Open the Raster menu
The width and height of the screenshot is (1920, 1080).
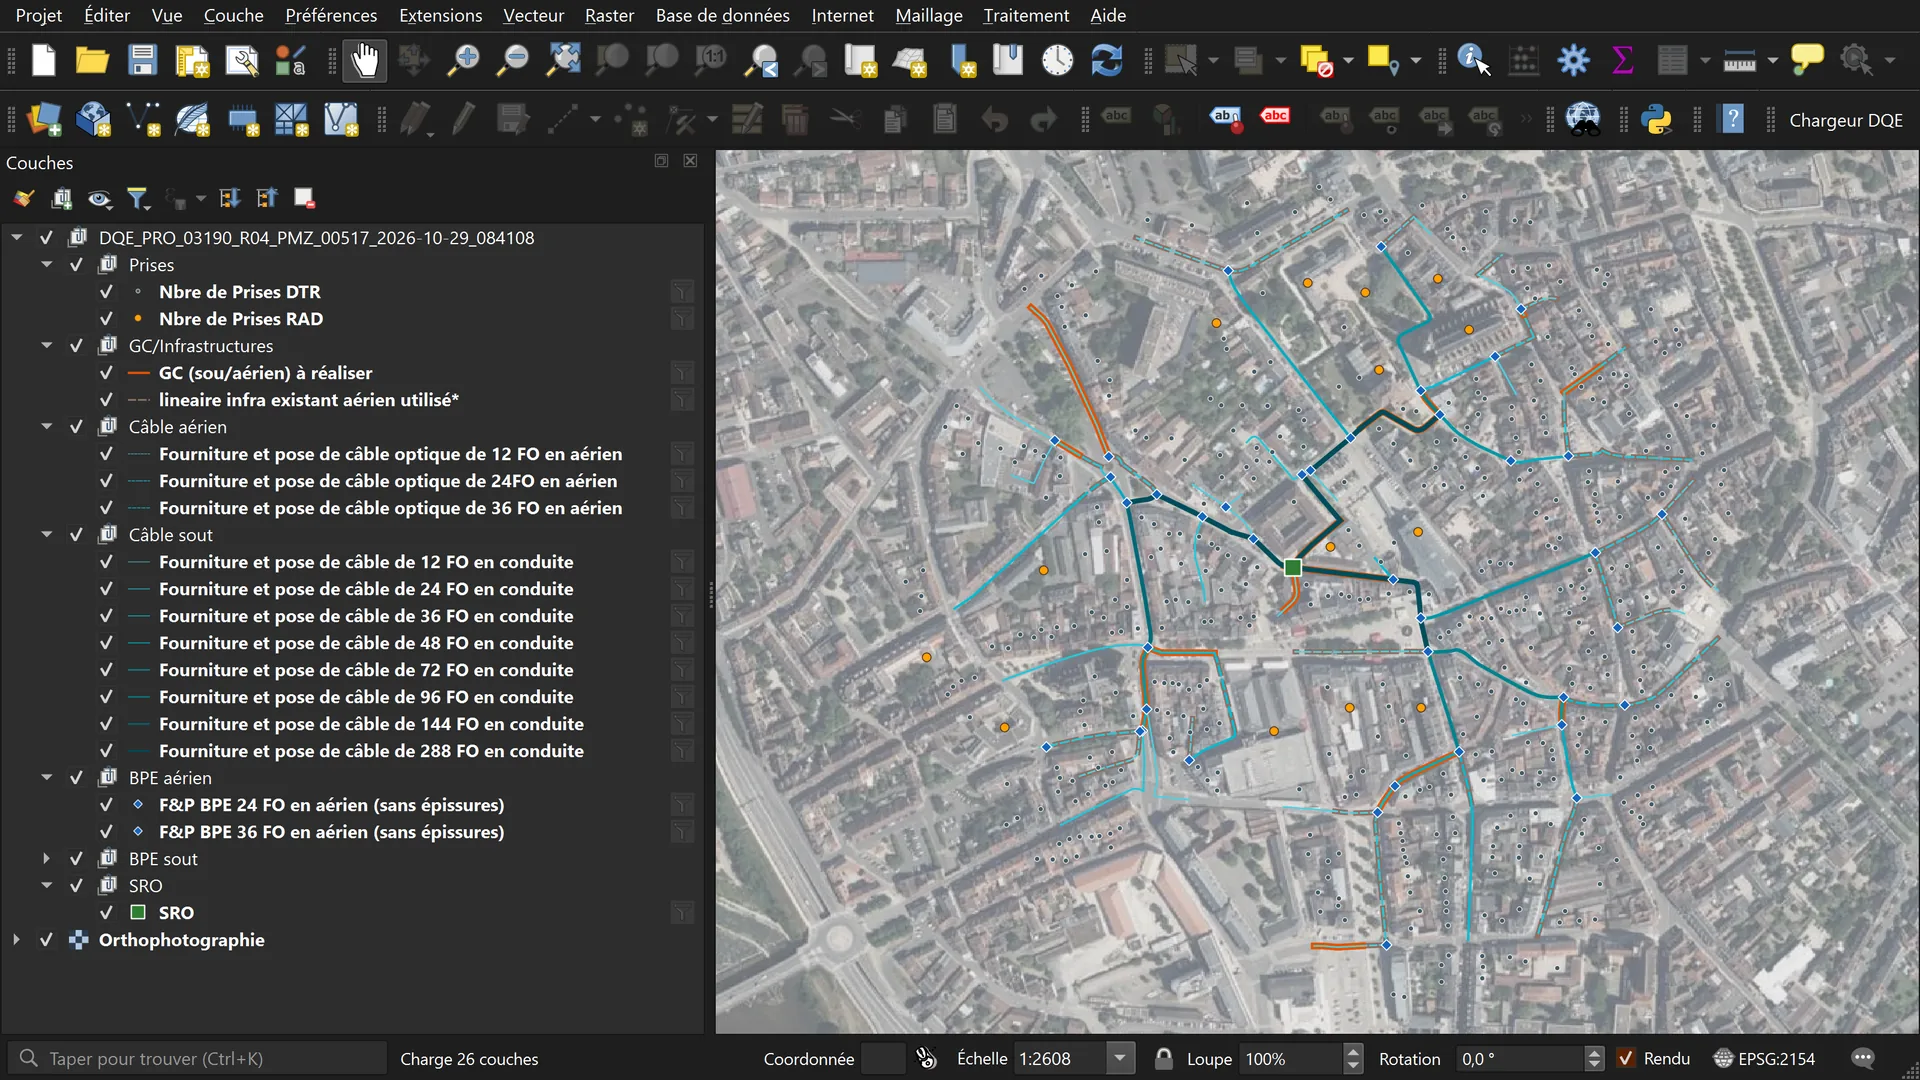coord(609,15)
